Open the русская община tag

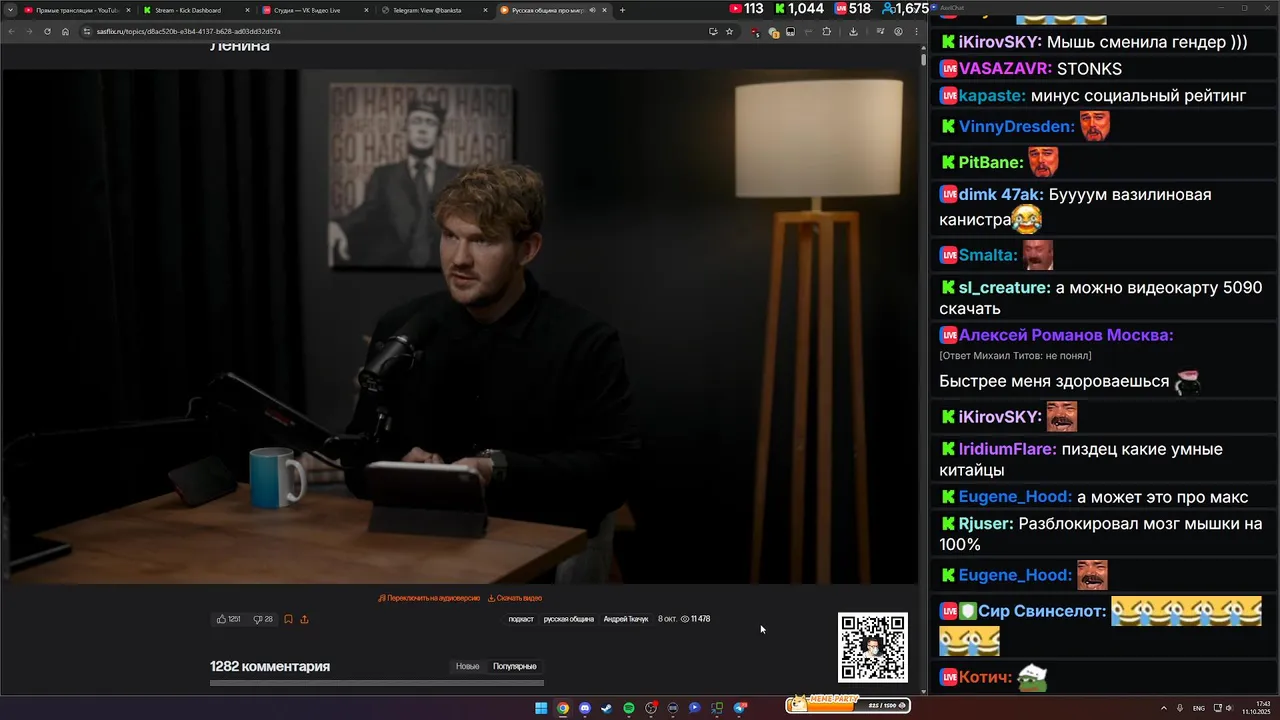[x=569, y=619]
